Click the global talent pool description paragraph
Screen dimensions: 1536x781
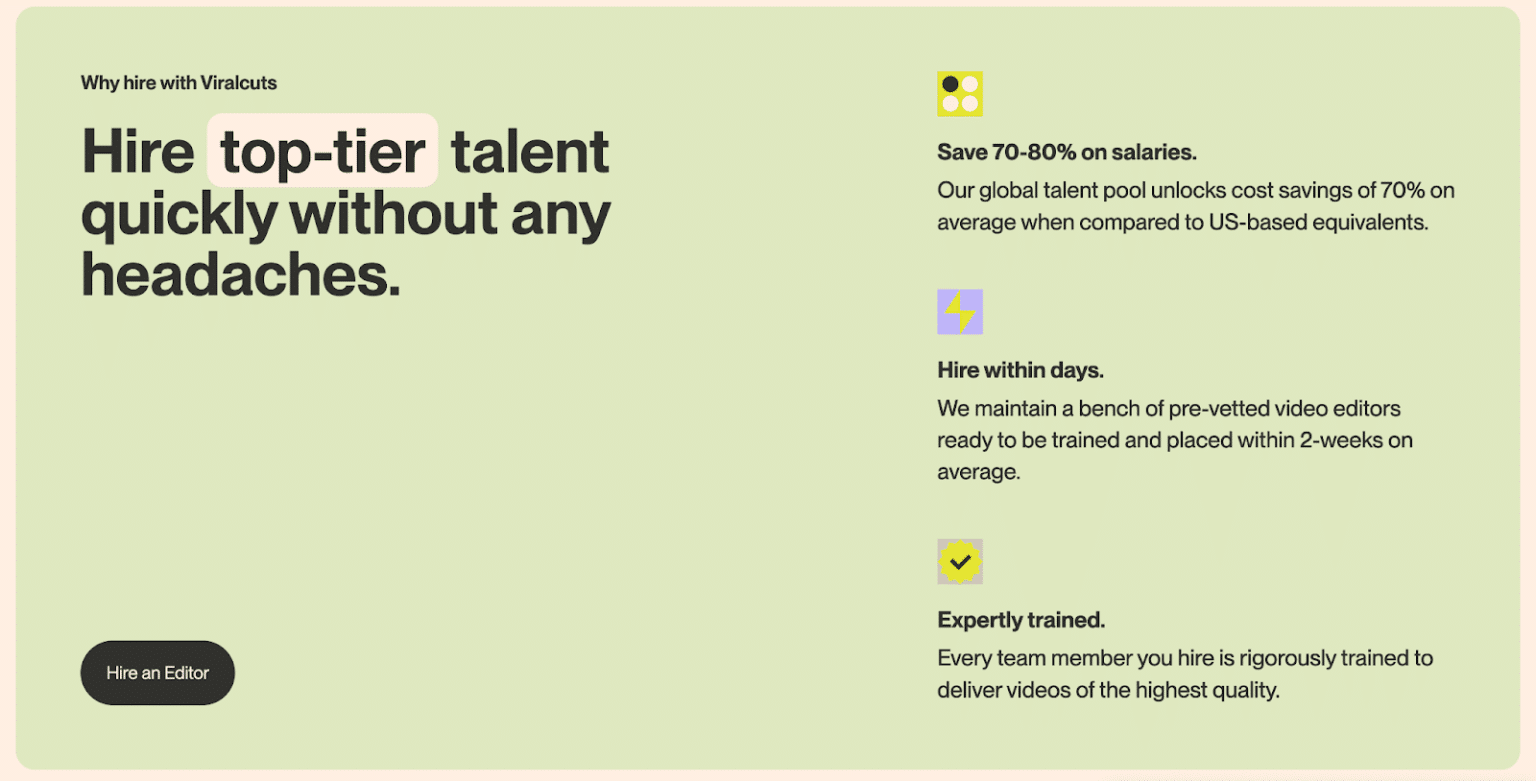tap(1195, 206)
